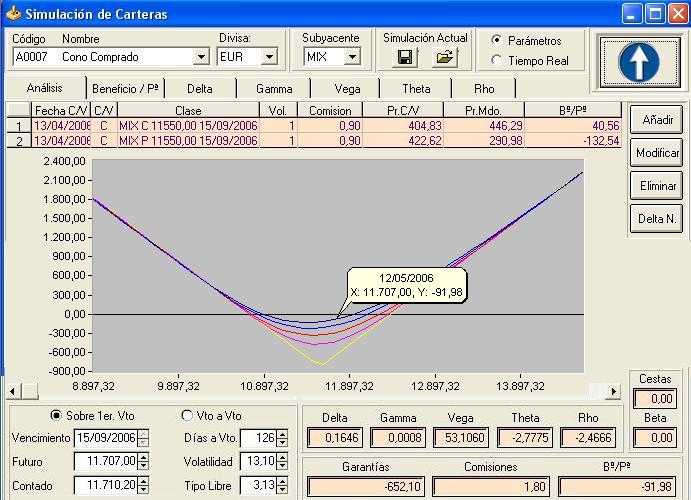This screenshot has width=691, height=500.
Task: Click the Bº/Pº column header
Action: [572, 110]
